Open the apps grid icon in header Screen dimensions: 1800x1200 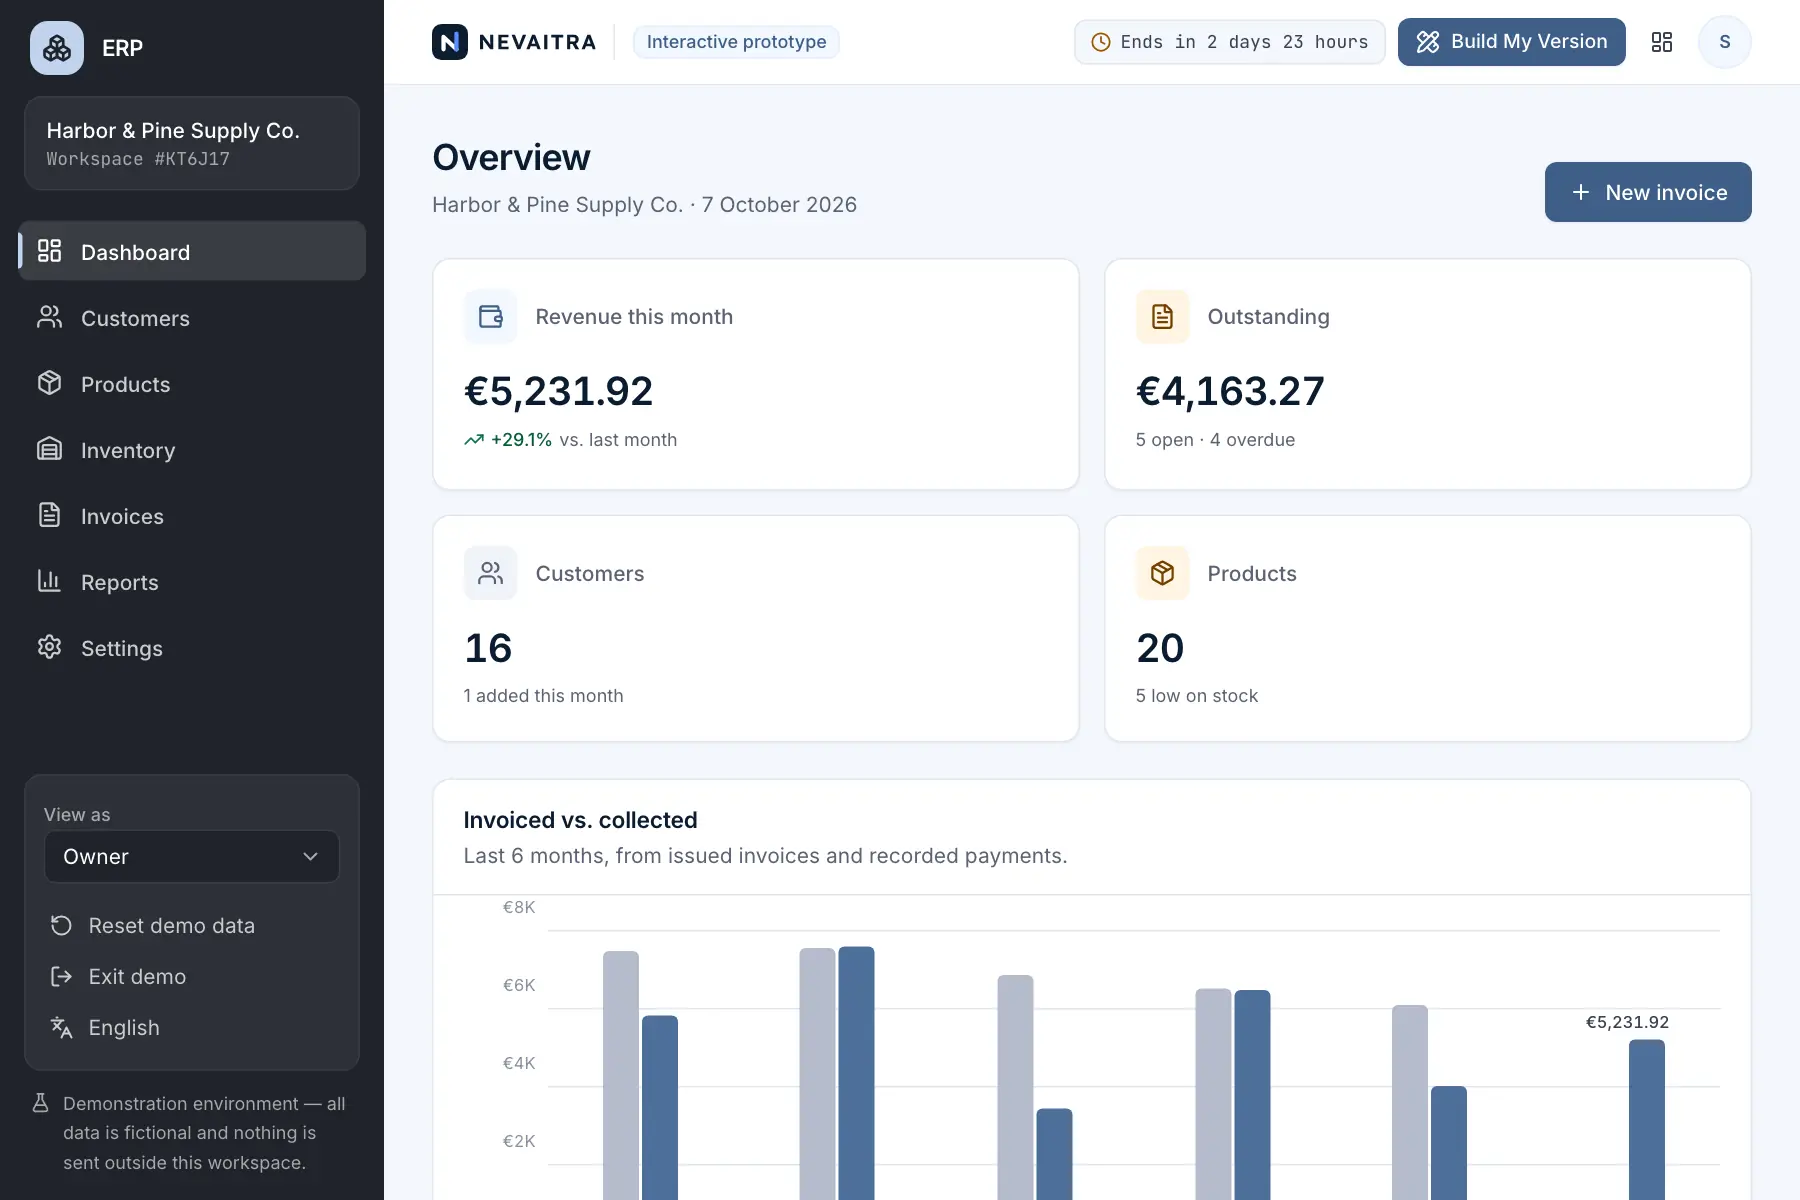click(x=1662, y=42)
